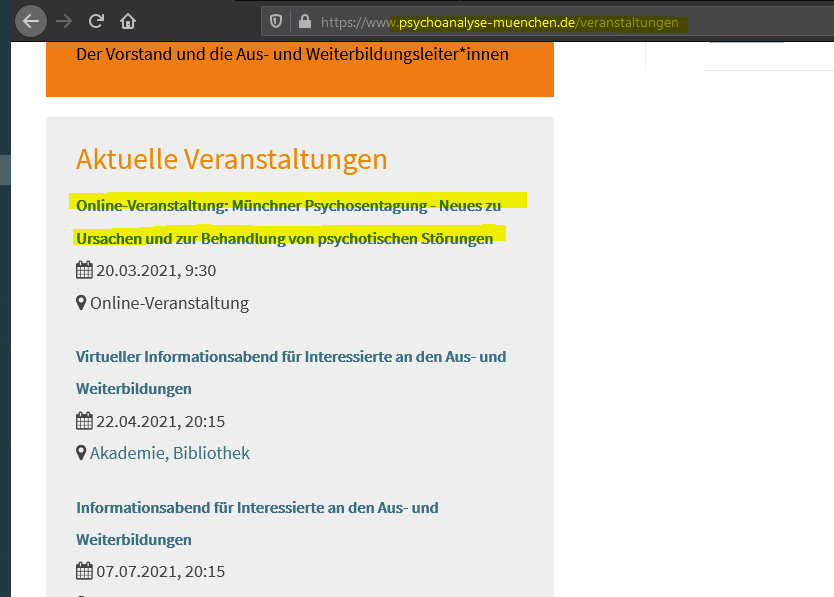Click the Aktuelle Veranstaltungen heading
Viewport: 834px width, 597px height.
coord(231,159)
